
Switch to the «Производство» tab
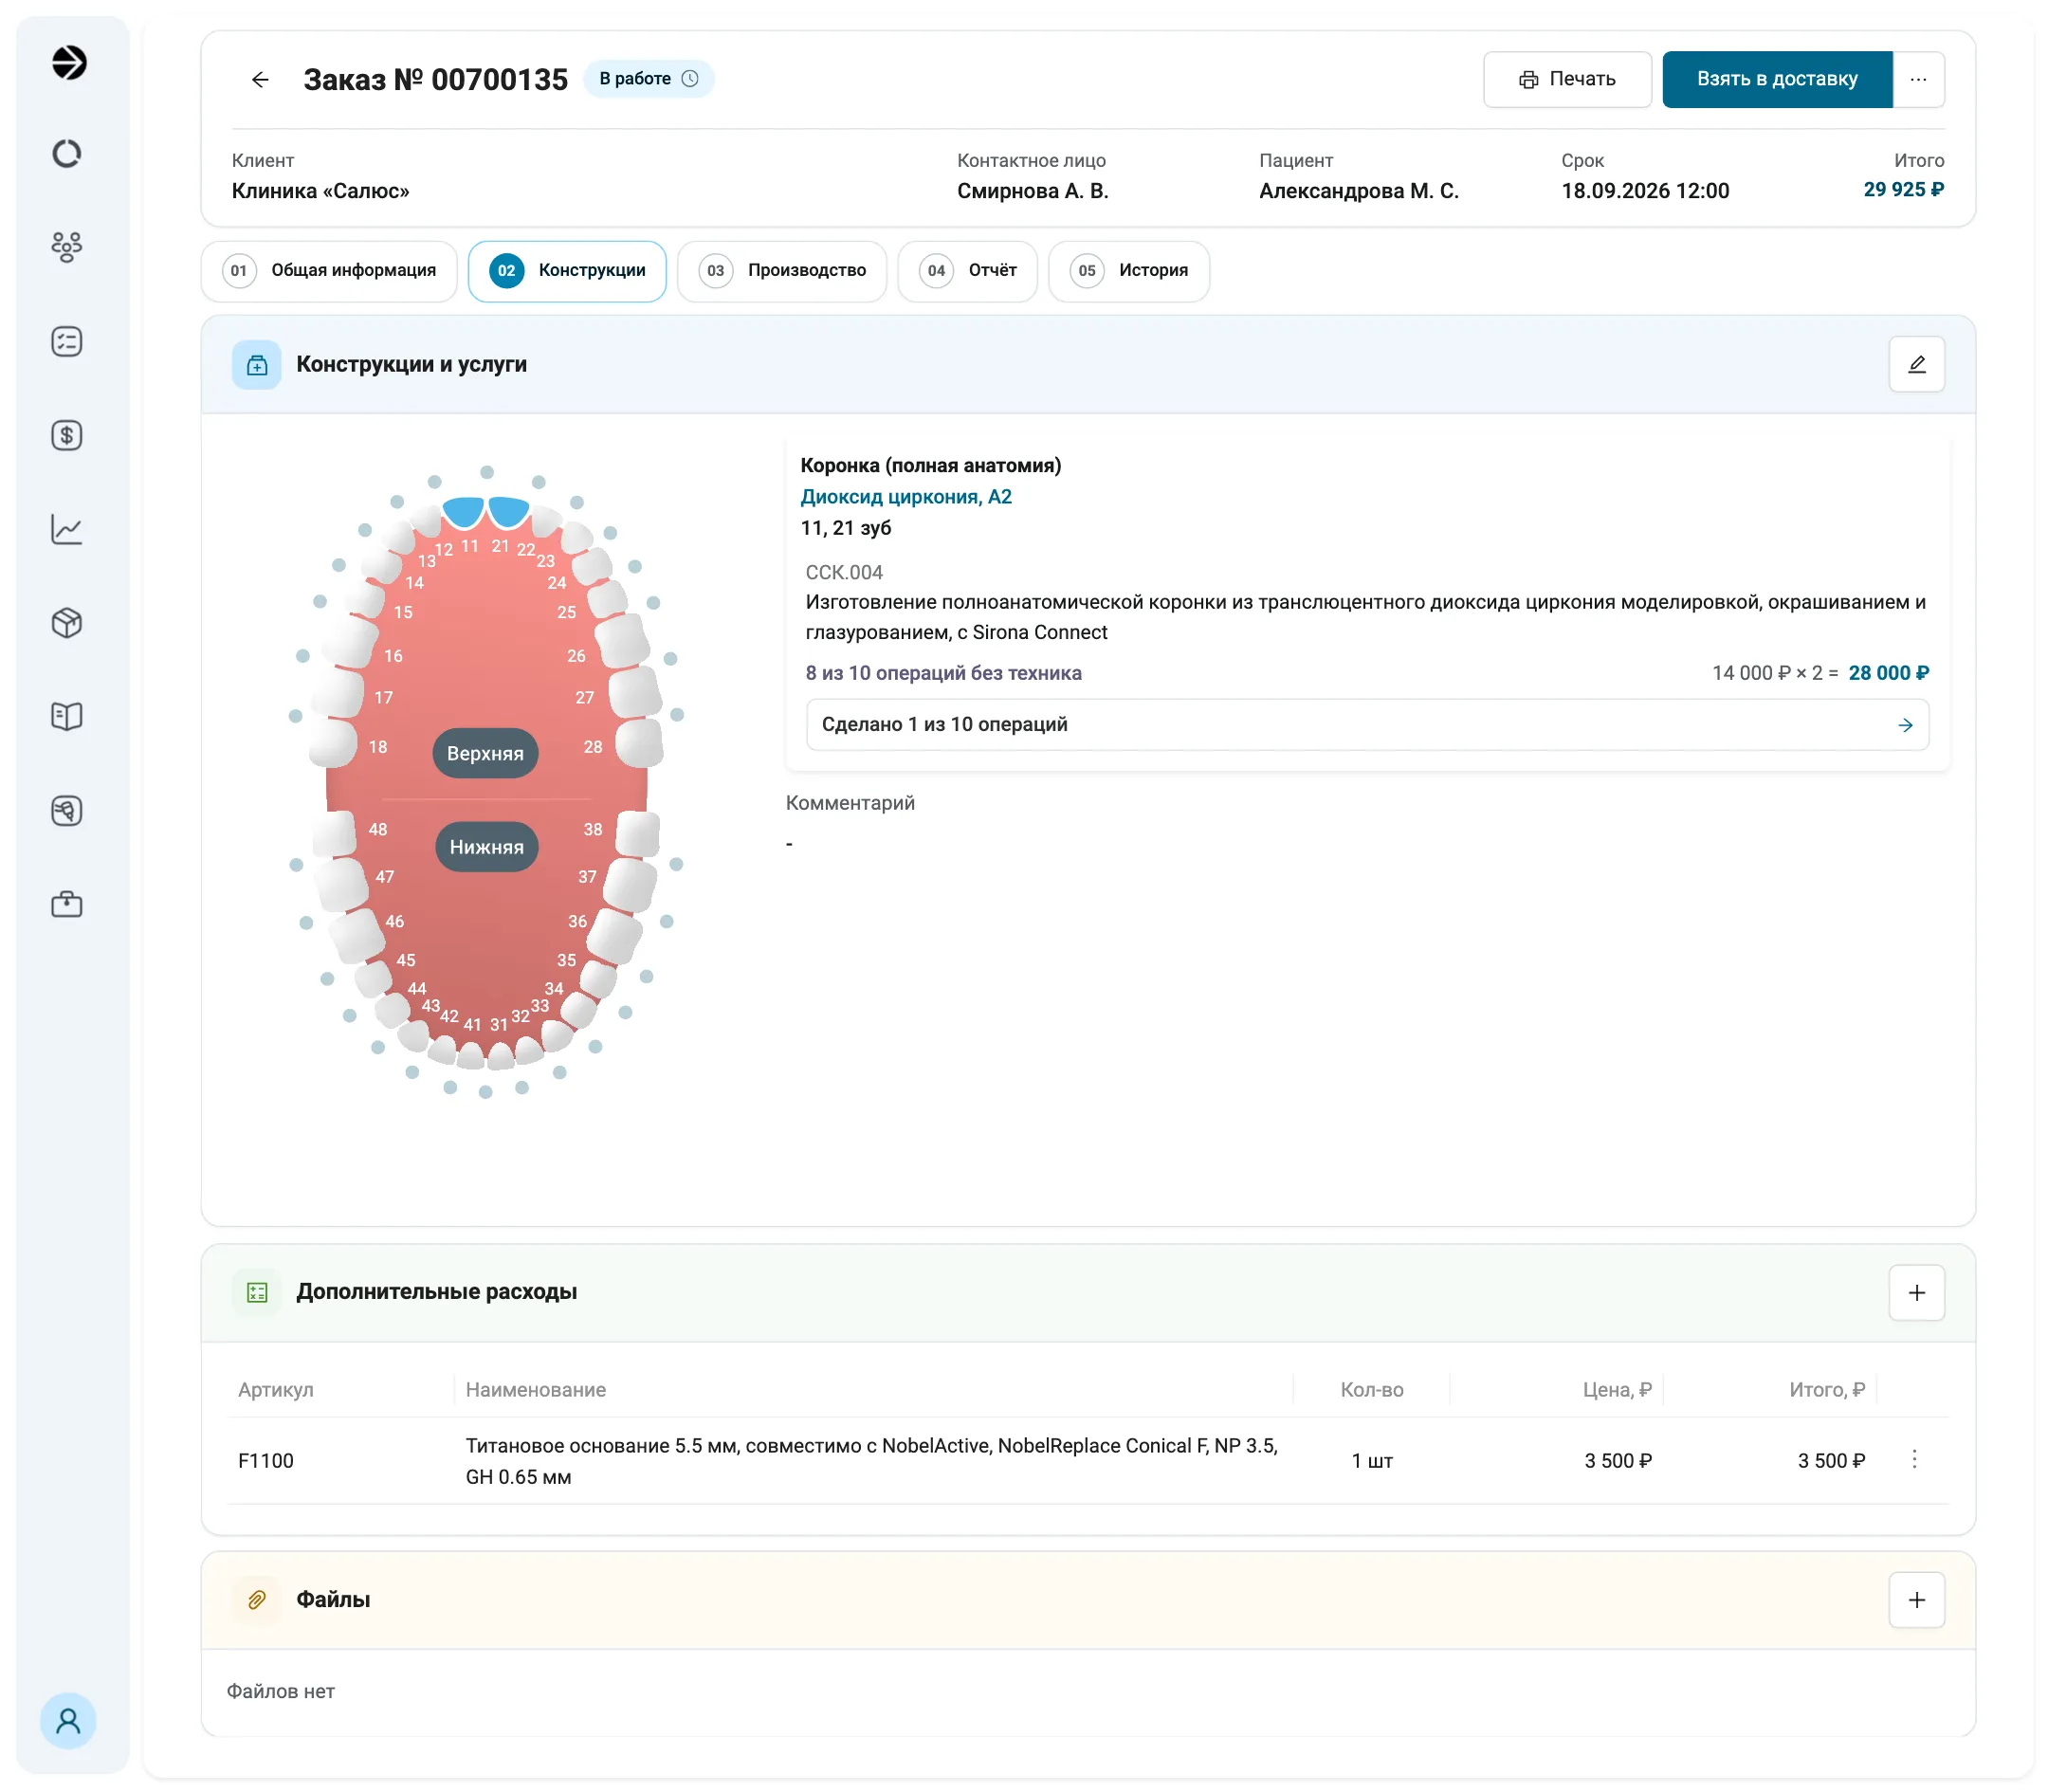click(781, 270)
